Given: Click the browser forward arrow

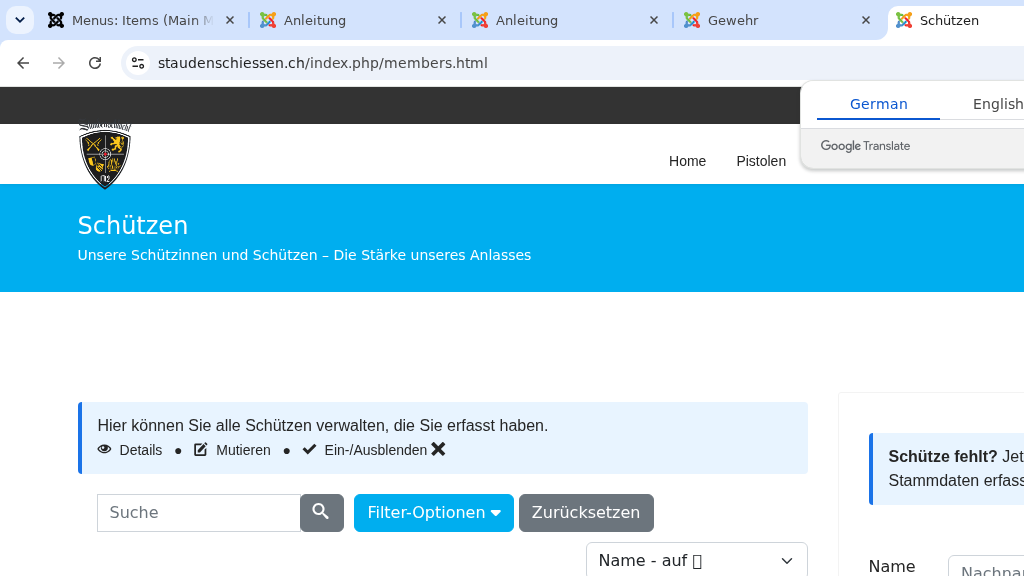Looking at the screenshot, I should [x=59, y=63].
